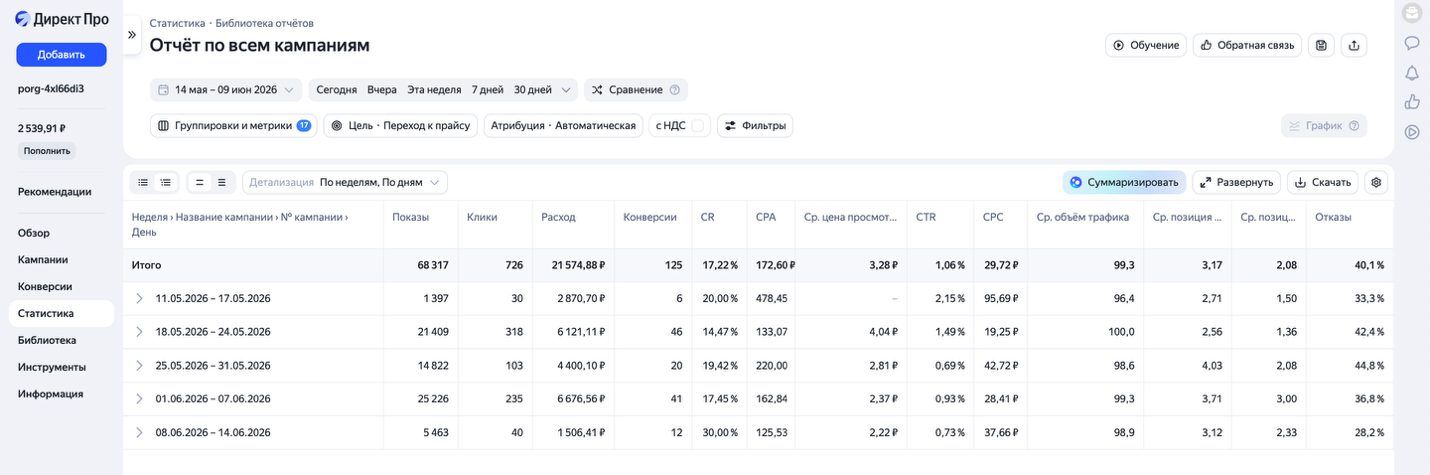Click the help icon next to Сравнение
The image size is (1430, 475).
(675, 90)
